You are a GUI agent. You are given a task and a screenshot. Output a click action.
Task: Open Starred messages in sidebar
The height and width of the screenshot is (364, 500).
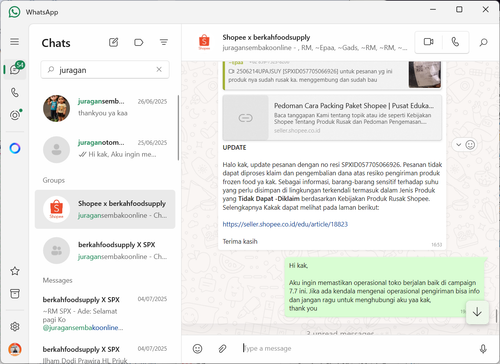pos(15,271)
